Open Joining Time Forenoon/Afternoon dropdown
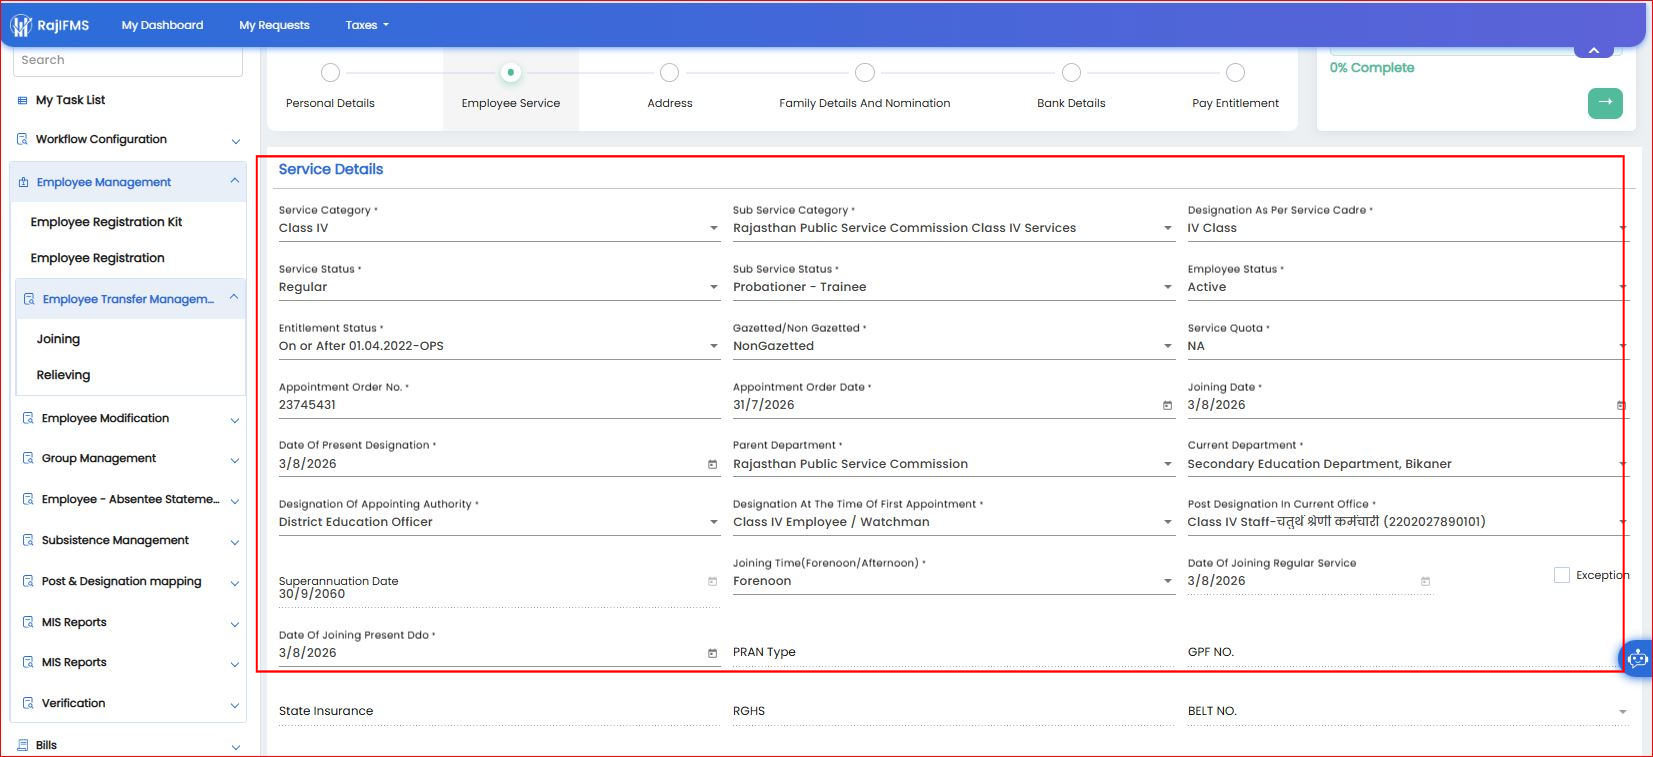 tap(953, 581)
